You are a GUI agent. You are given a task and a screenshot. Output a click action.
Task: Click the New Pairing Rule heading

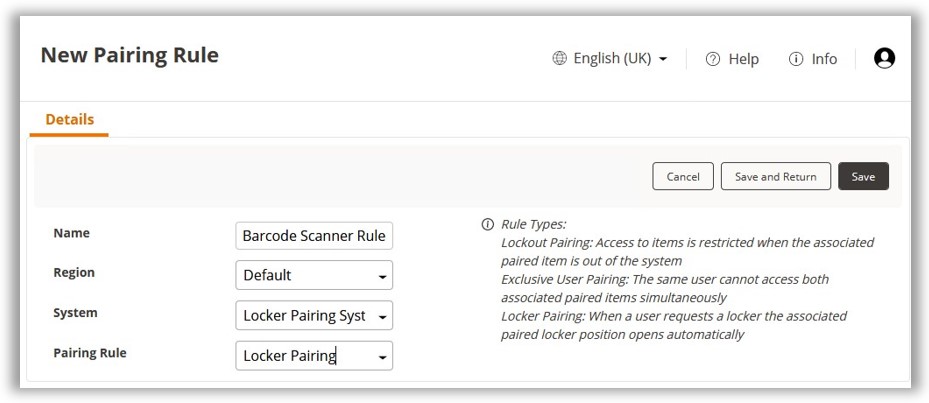[129, 55]
